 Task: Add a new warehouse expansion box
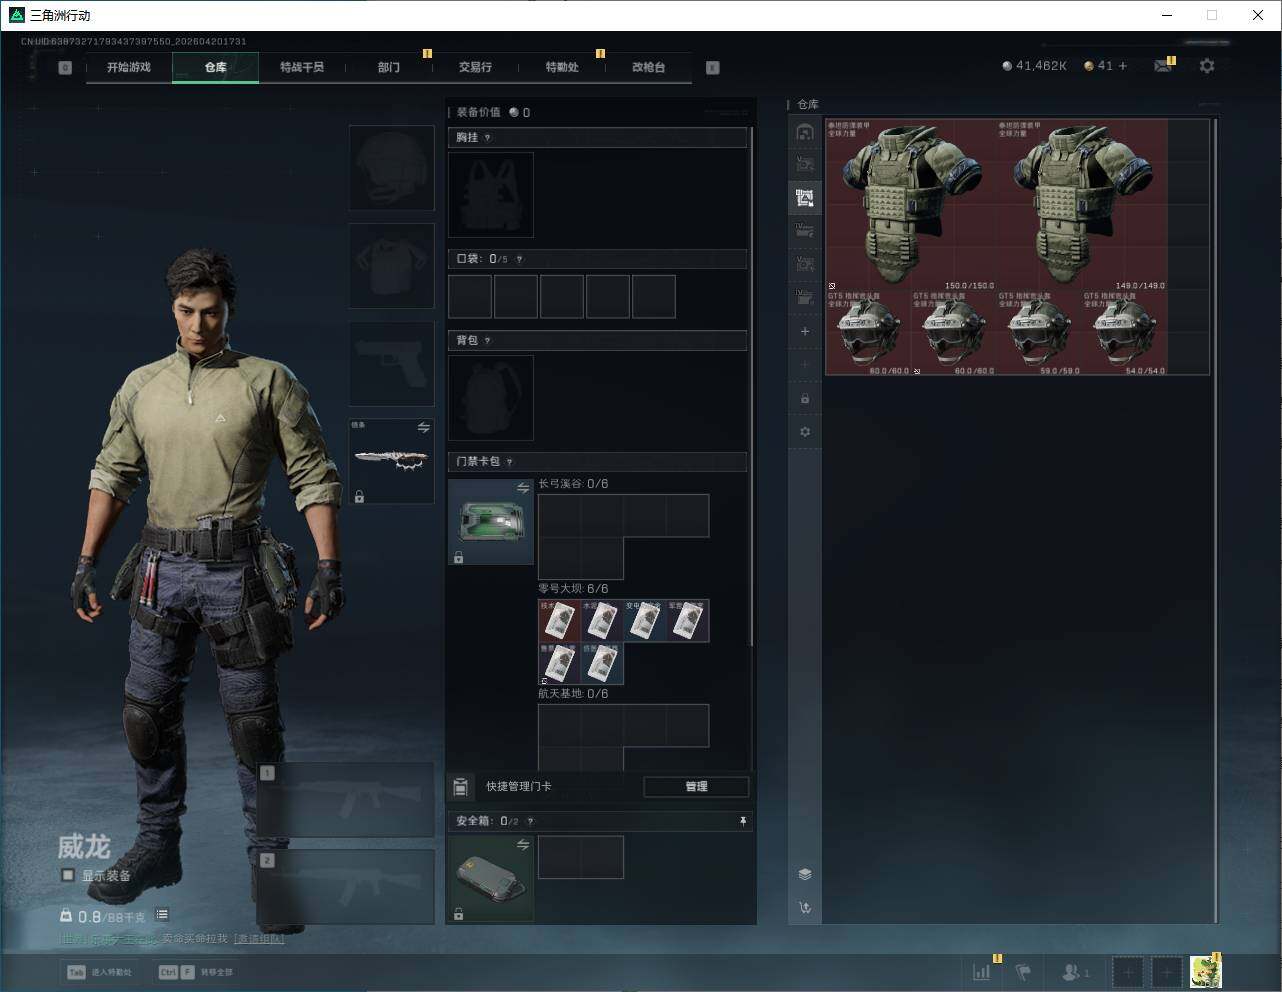805,331
